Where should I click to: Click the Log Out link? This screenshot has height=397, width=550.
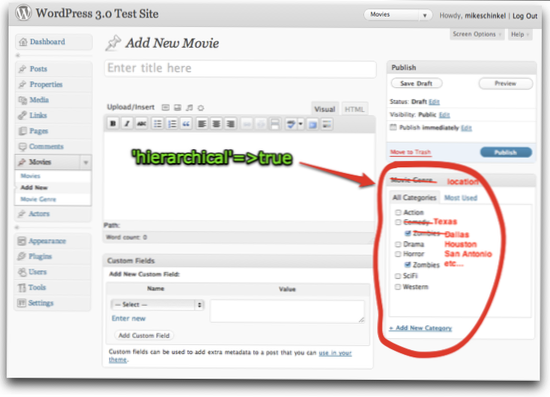(525, 16)
